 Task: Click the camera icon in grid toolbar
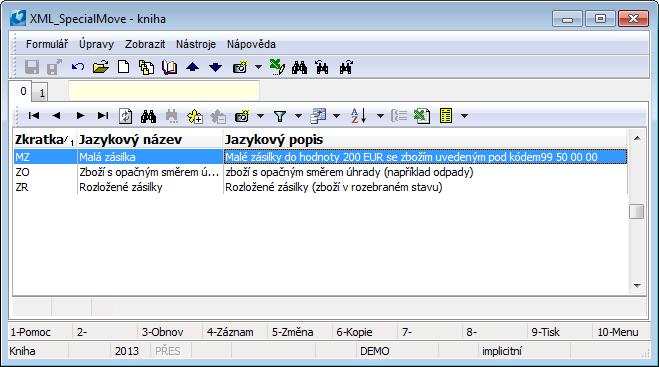pyautogui.click(x=242, y=116)
